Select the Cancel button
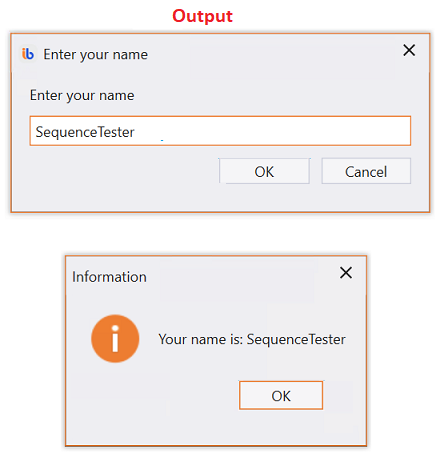Image resolution: width=440 pixels, height=453 pixels. point(366,171)
